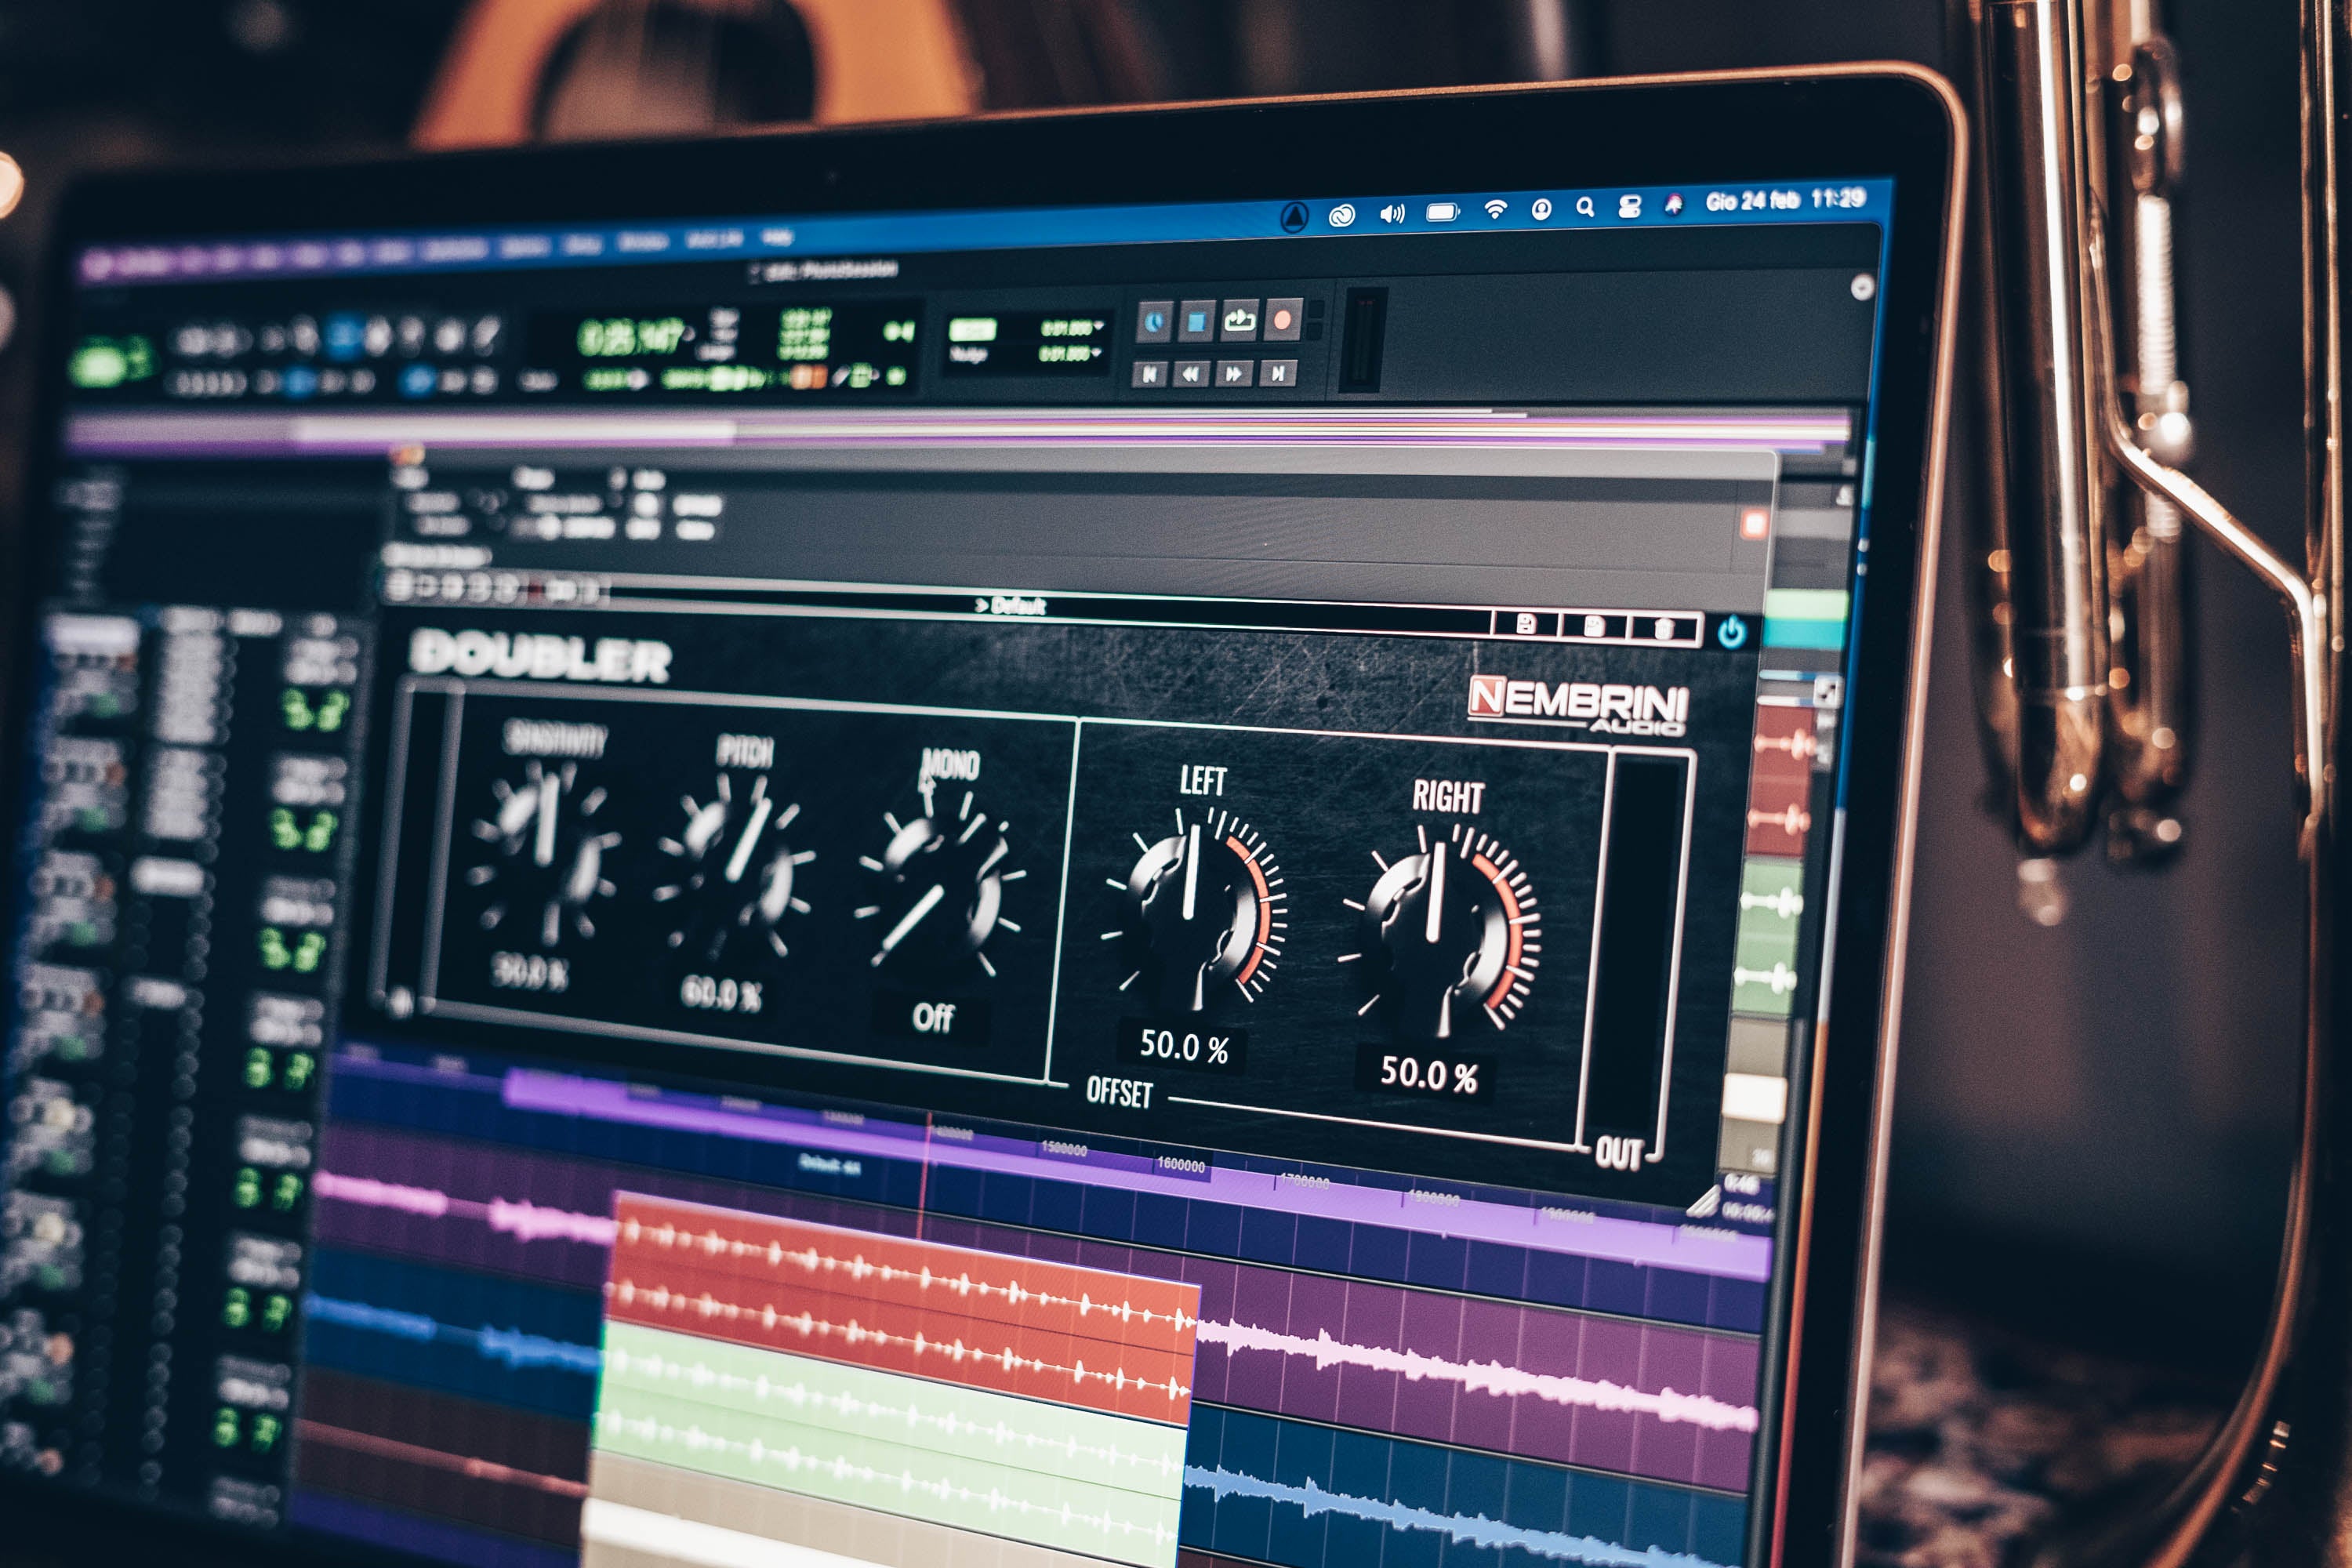Click the green loop Play button
Image resolution: width=2352 pixels, height=1568 pixels.
pos(1239,320)
